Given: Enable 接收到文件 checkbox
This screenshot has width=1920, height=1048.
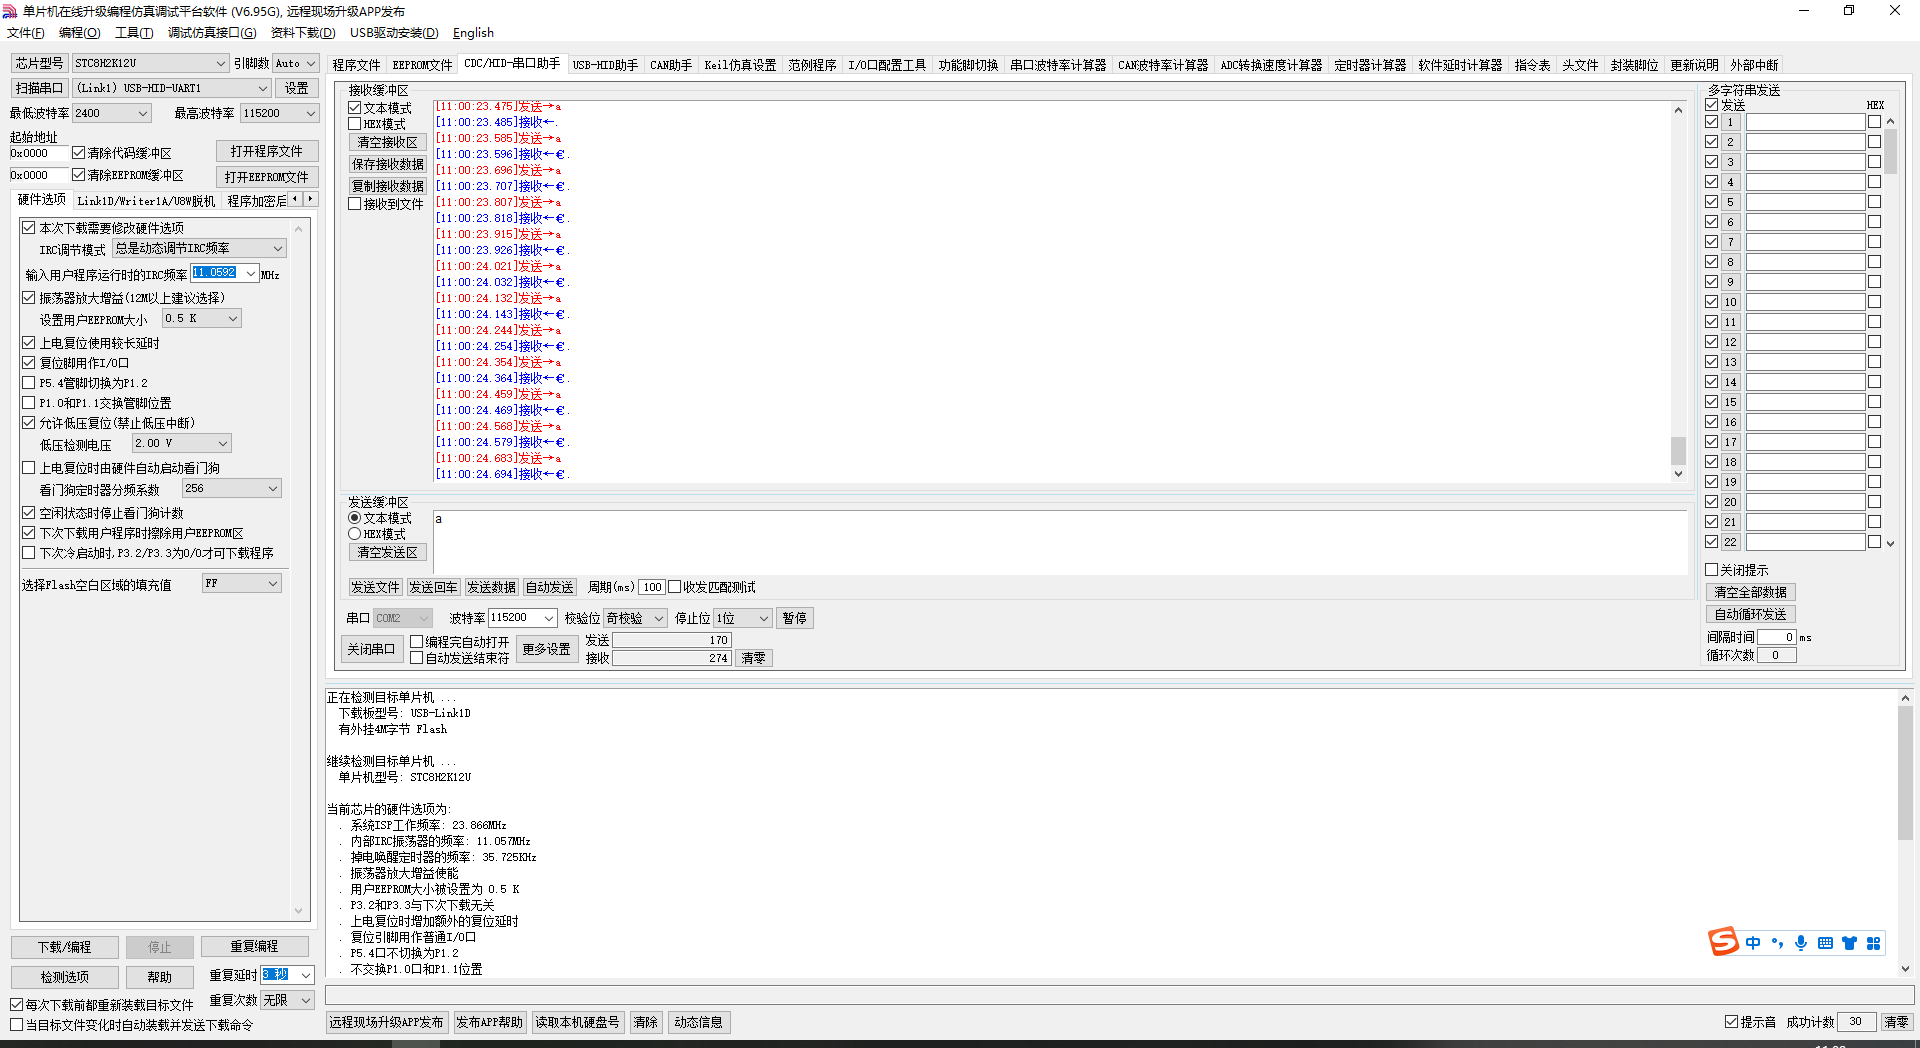Looking at the screenshot, I should 355,204.
